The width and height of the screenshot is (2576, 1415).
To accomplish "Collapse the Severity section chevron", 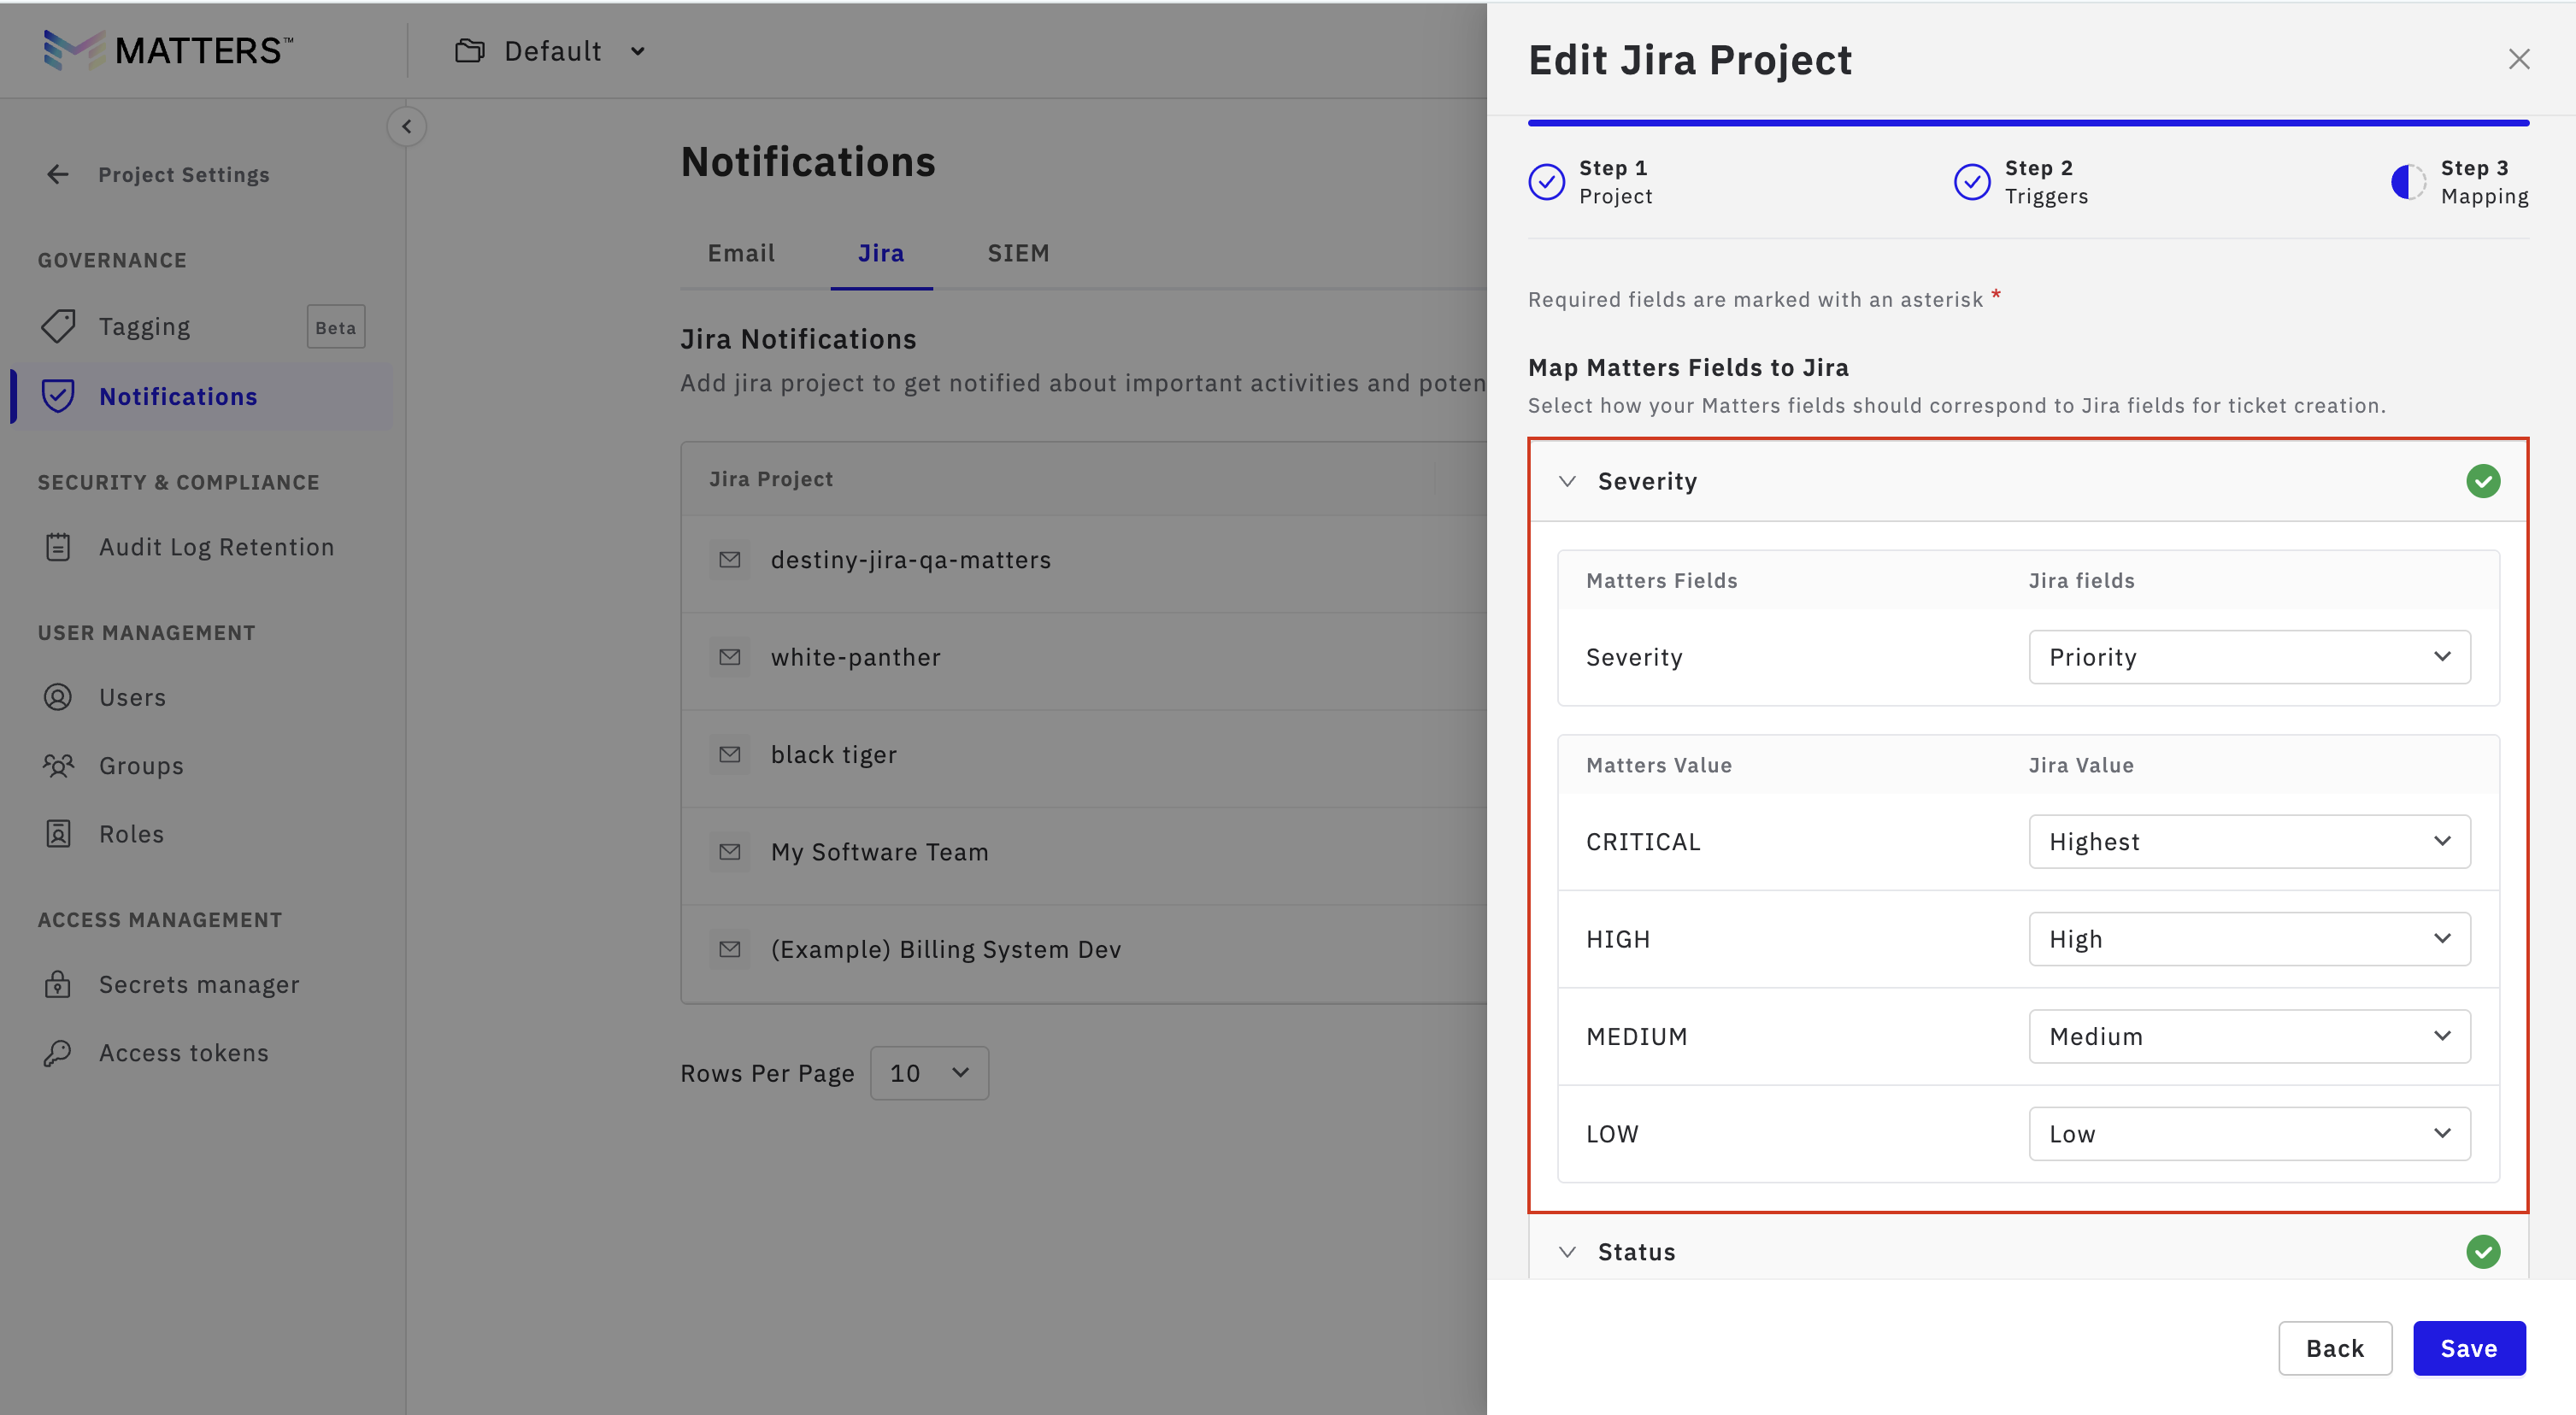I will tap(1567, 481).
